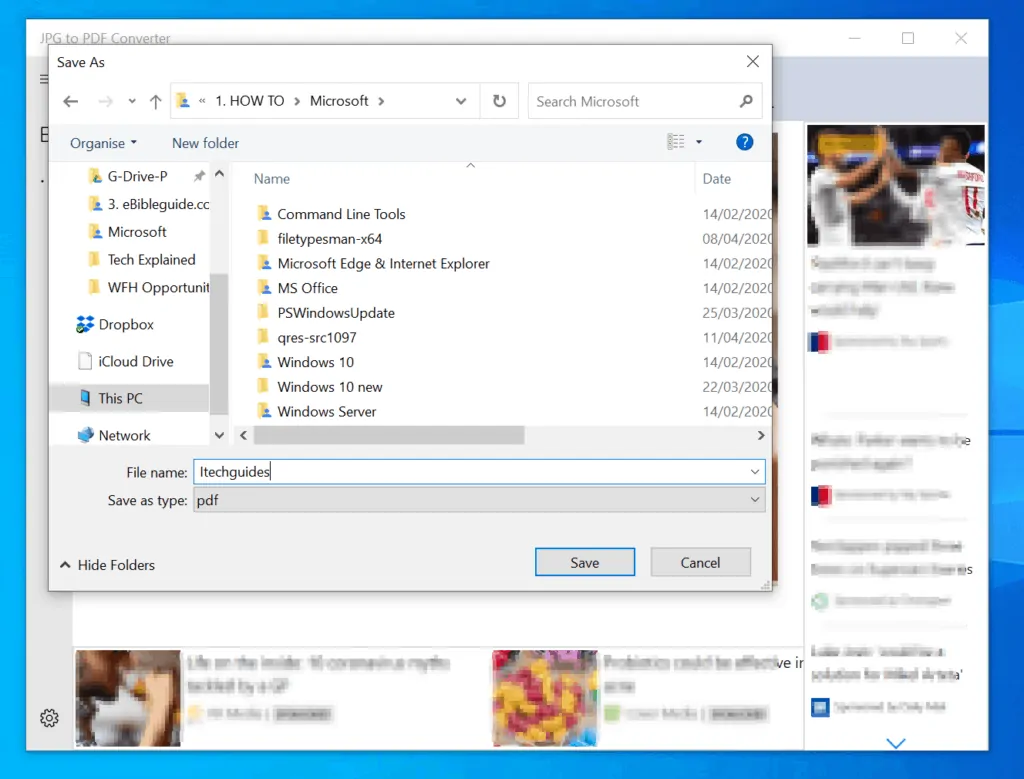Image resolution: width=1024 pixels, height=779 pixels.
Task: Open the Help question mark icon
Action: point(744,142)
